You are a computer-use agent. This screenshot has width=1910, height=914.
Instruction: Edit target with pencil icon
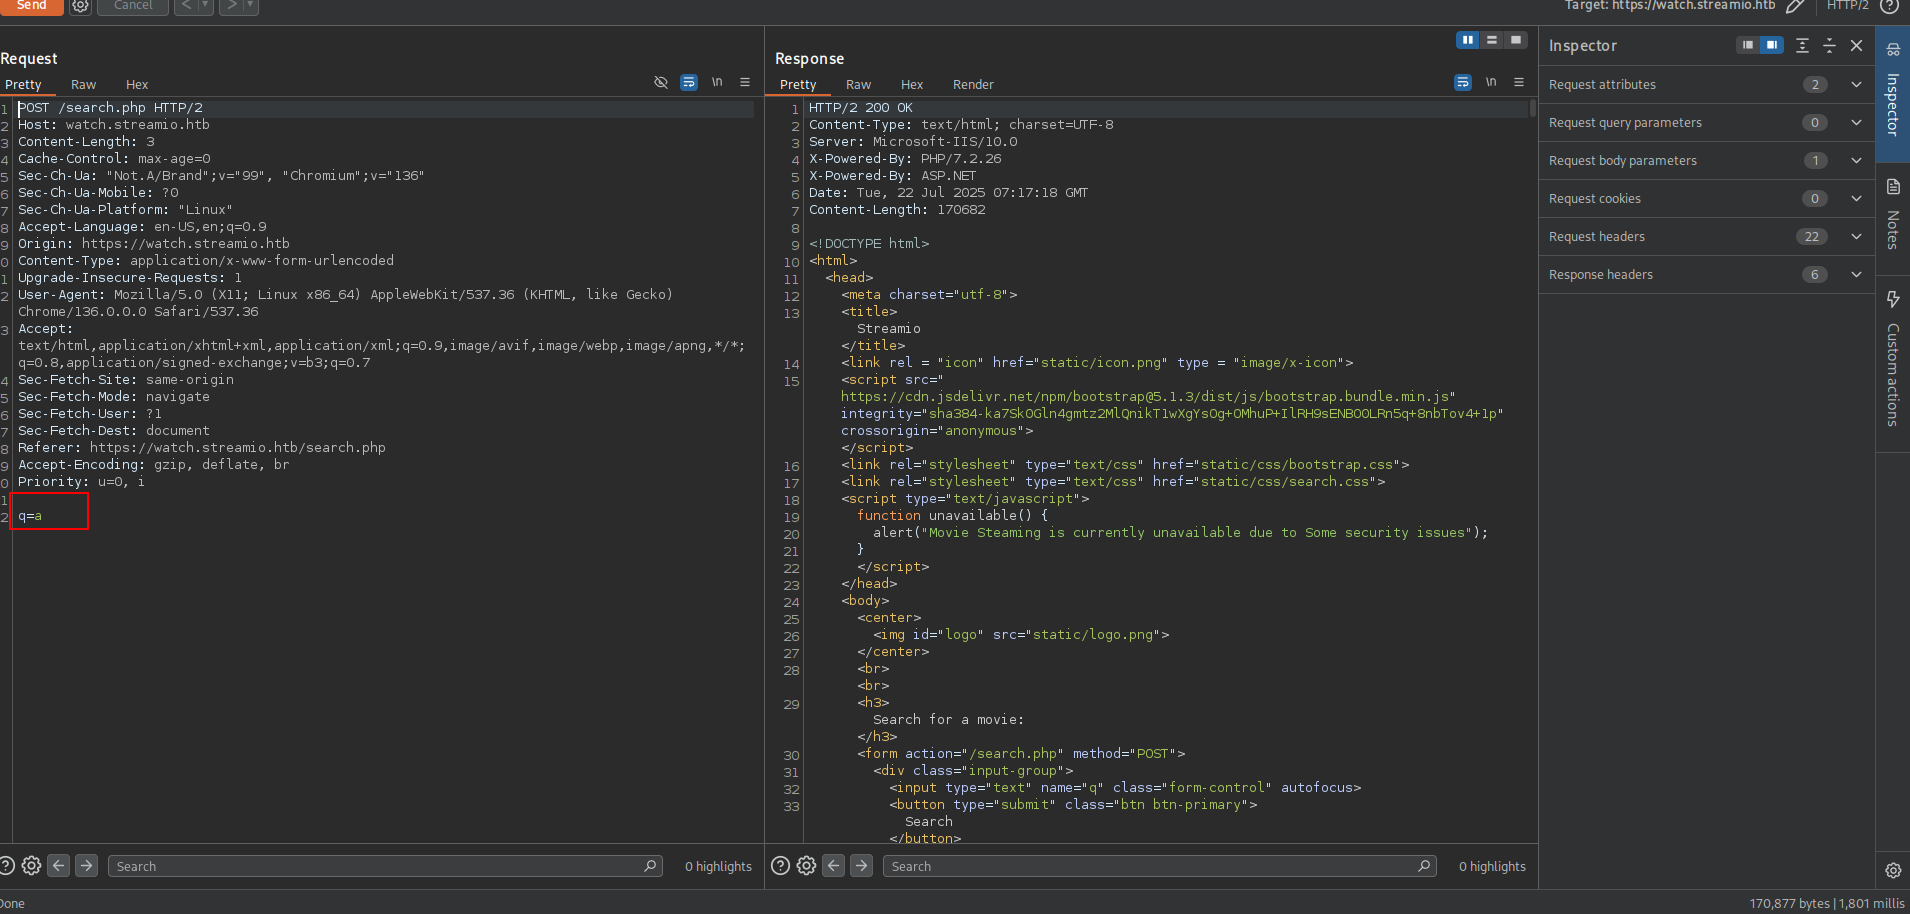[1795, 6]
